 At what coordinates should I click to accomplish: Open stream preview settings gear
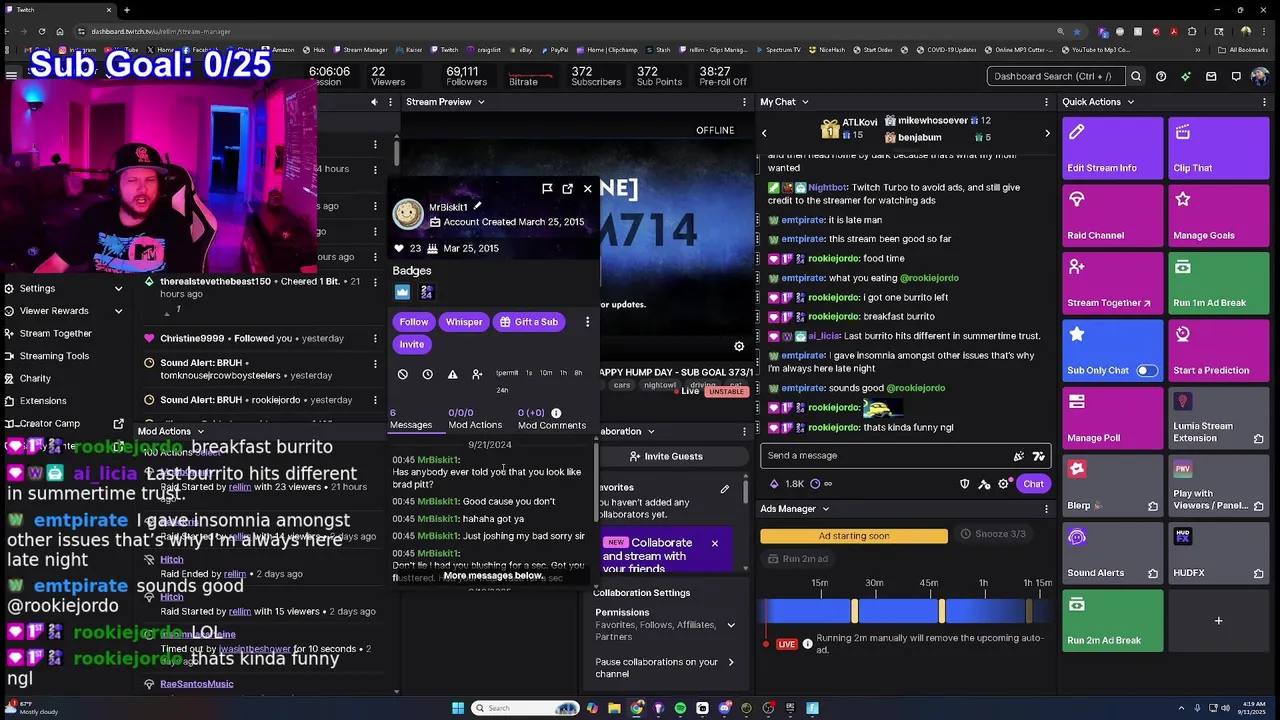(x=739, y=346)
